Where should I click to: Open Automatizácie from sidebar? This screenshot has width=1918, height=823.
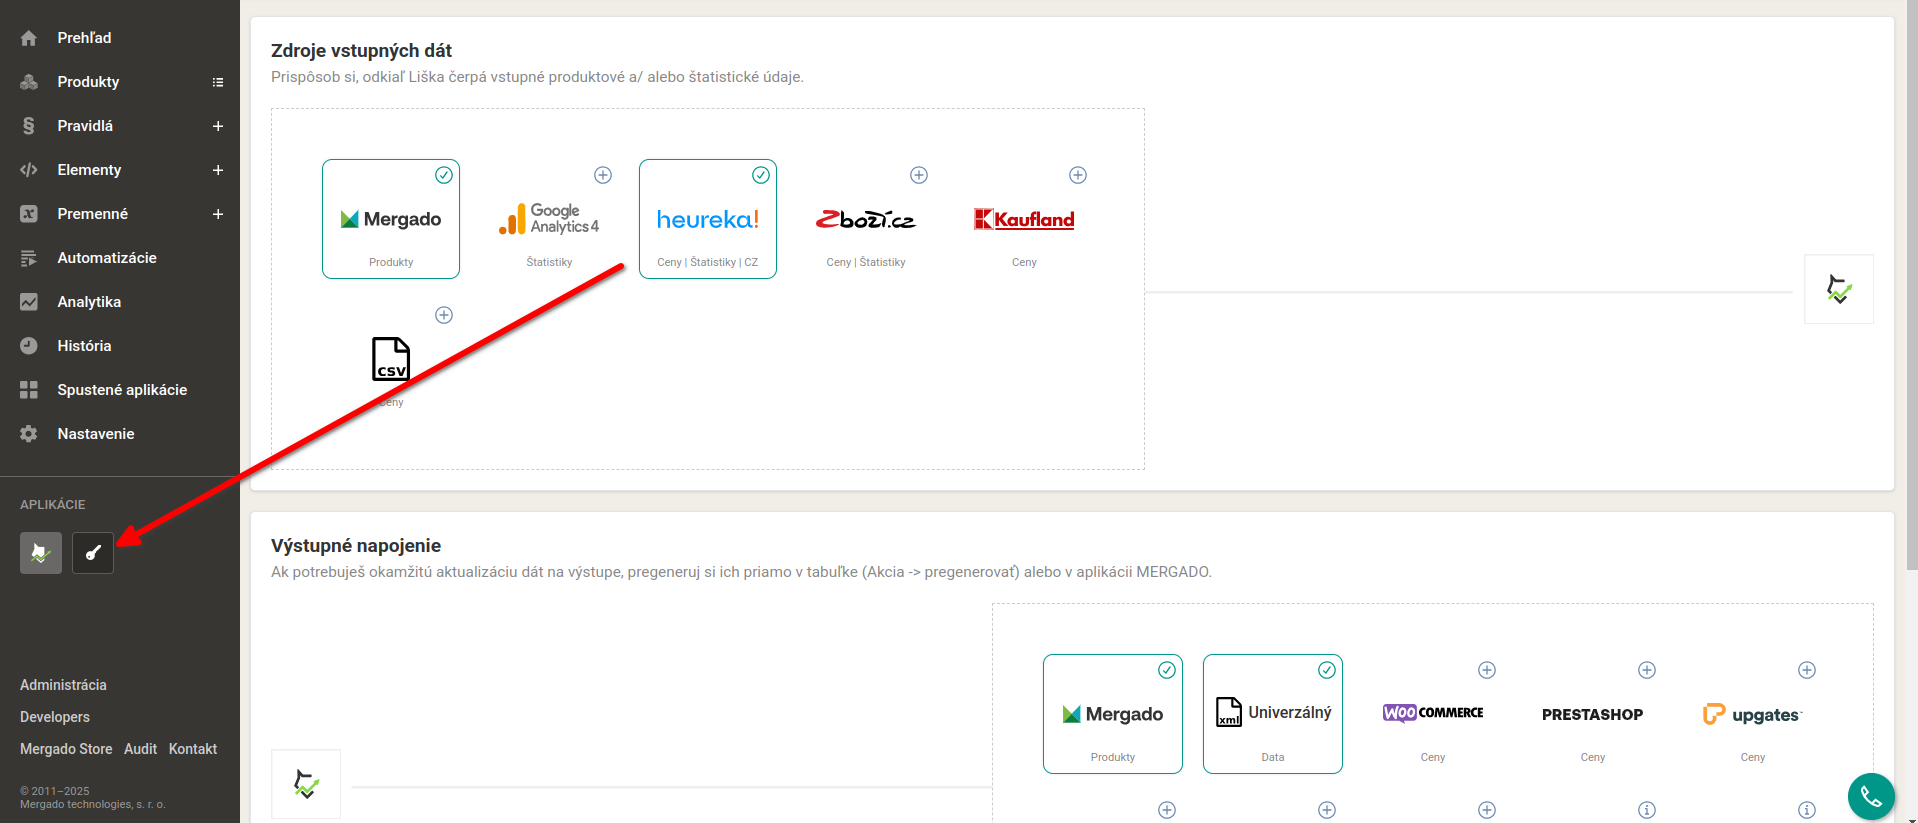click(x=107, y=258)
